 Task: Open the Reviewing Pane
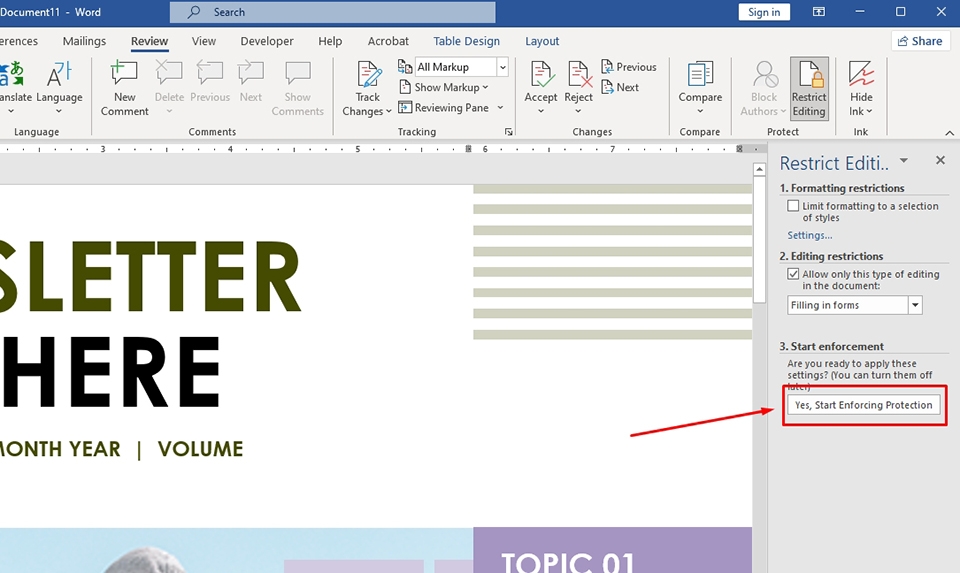444,108
